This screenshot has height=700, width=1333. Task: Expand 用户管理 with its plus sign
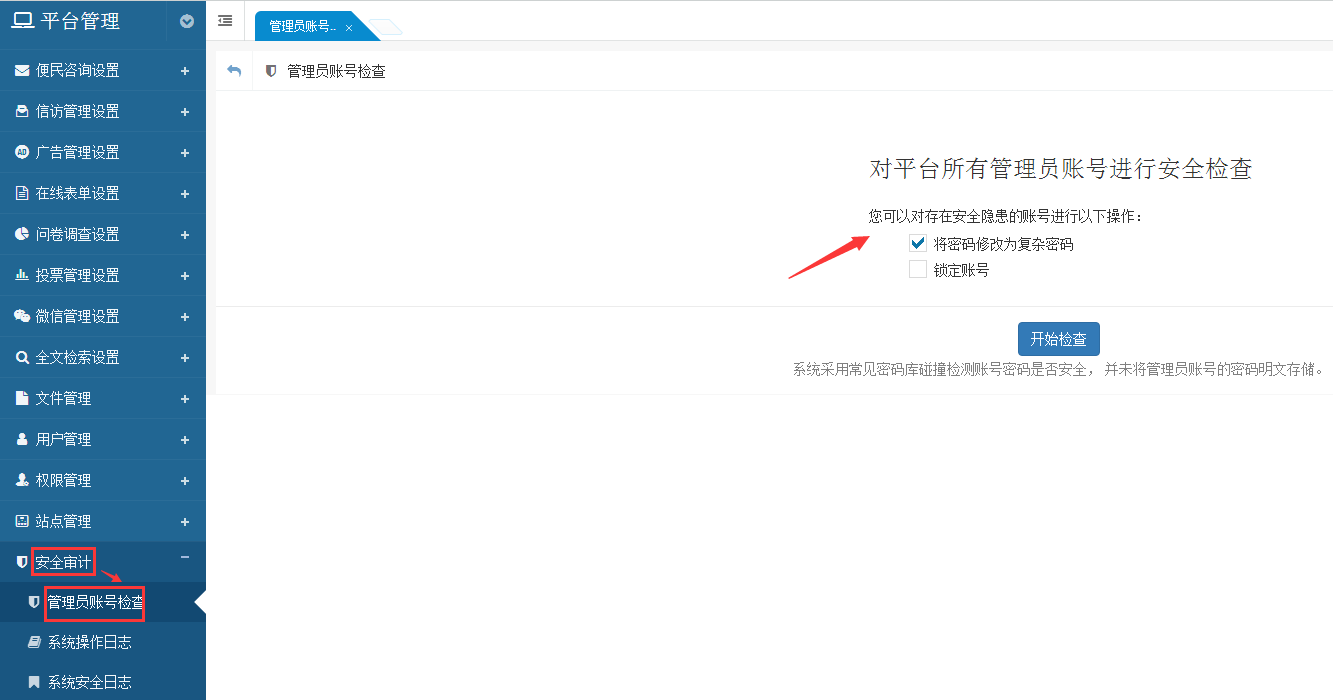click(185, 440)
